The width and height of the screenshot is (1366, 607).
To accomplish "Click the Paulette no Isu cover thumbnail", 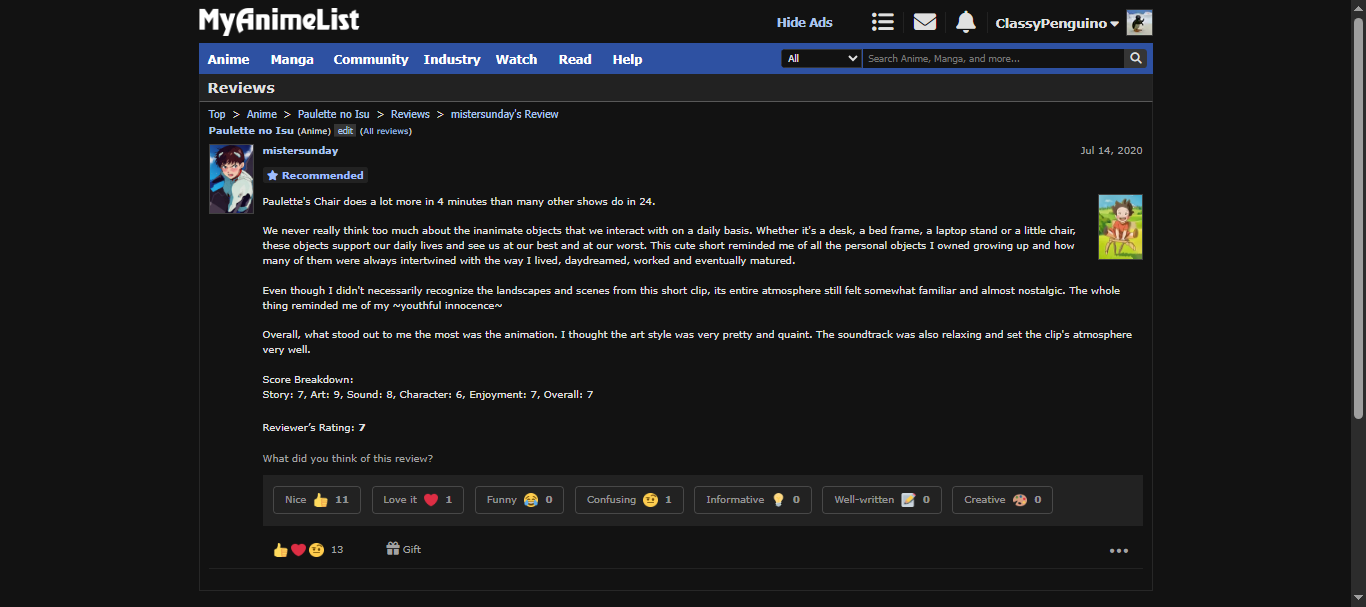I will click(x=1120, y=227).
